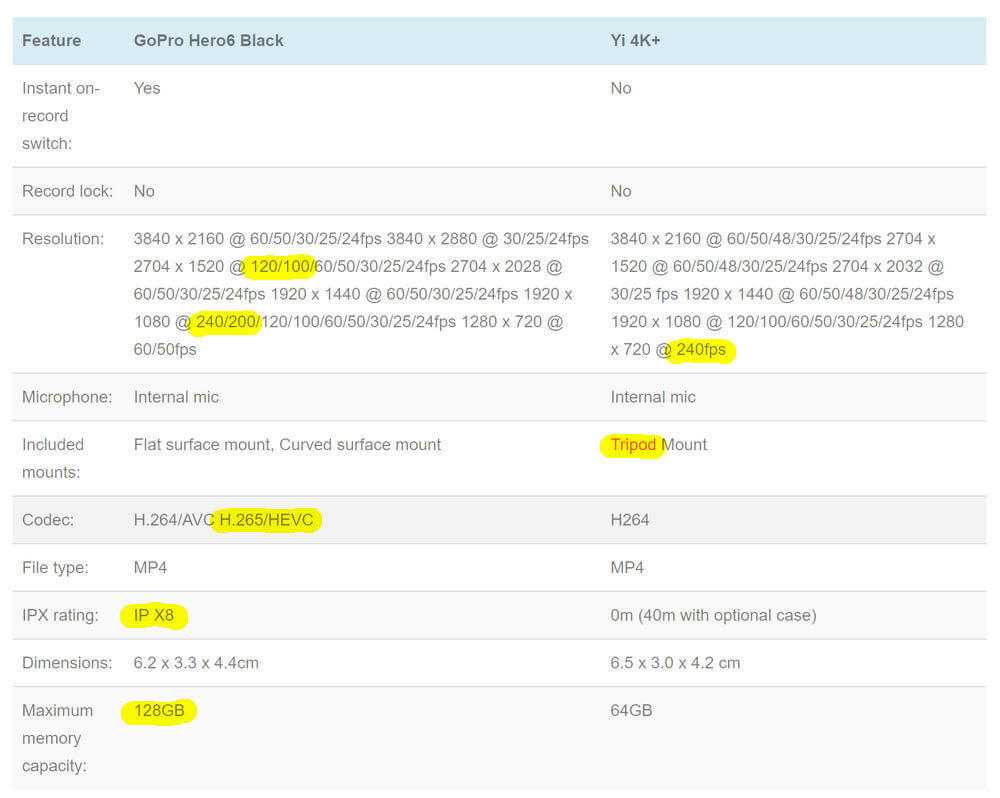This screenshot has height=798, width=1000.
Task: Click the "64GB" memory capacity value
Action: pos(631,711)
